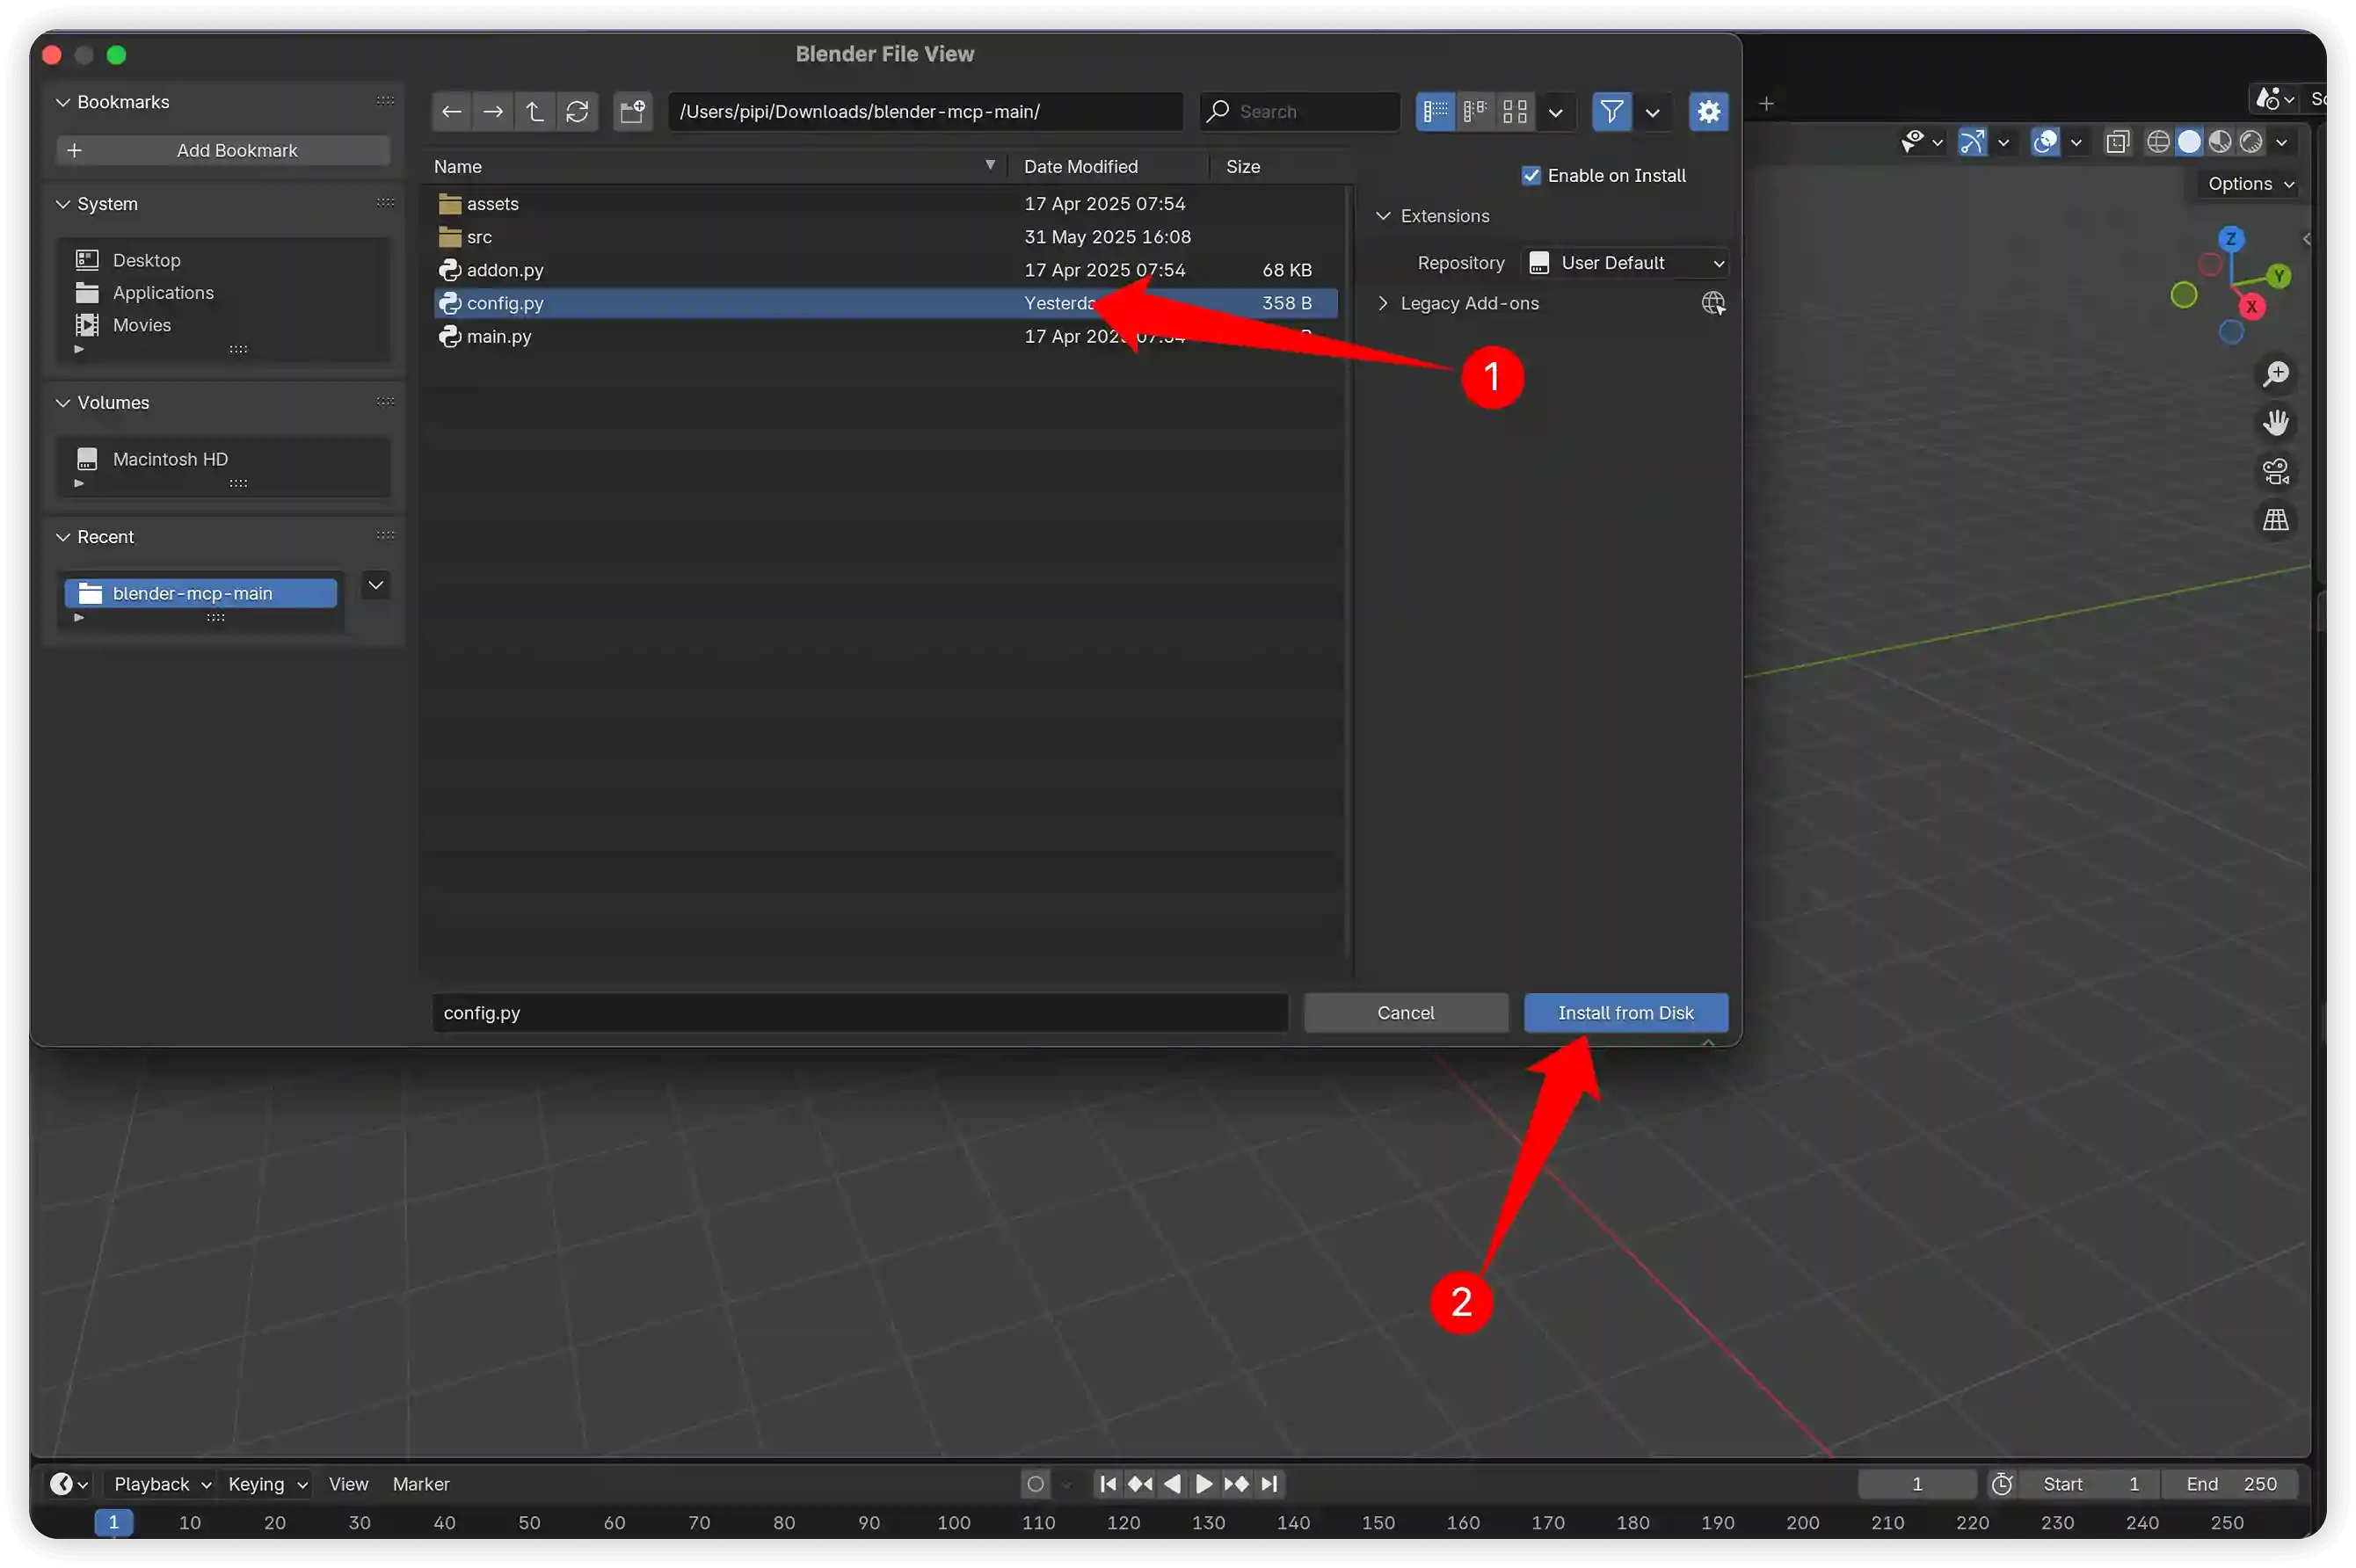The height and width of the screenshot is (1568, 2356).
Task: Select rendered shading mode
Action: tap(2251, 142)
